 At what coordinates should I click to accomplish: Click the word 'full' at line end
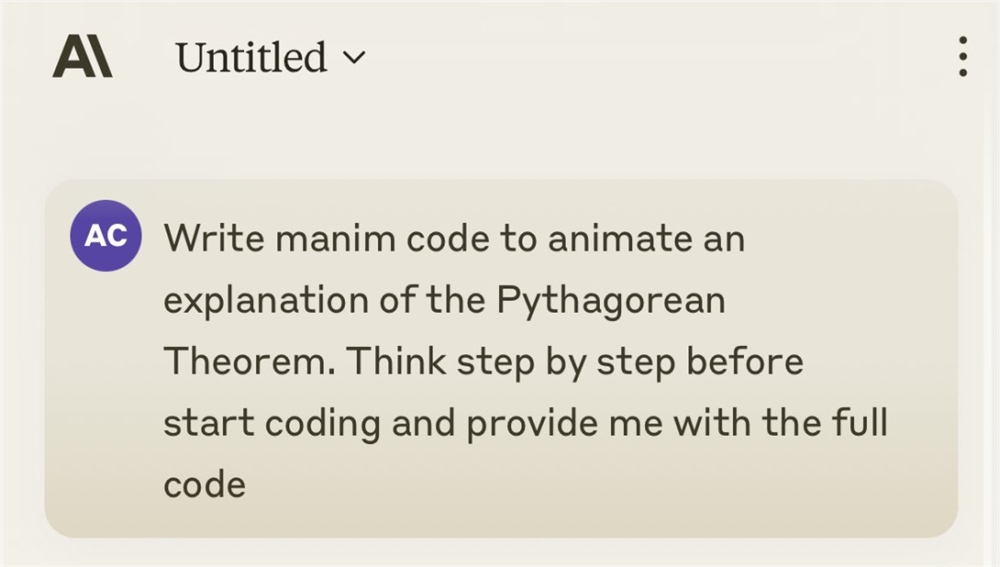point(860,423)
